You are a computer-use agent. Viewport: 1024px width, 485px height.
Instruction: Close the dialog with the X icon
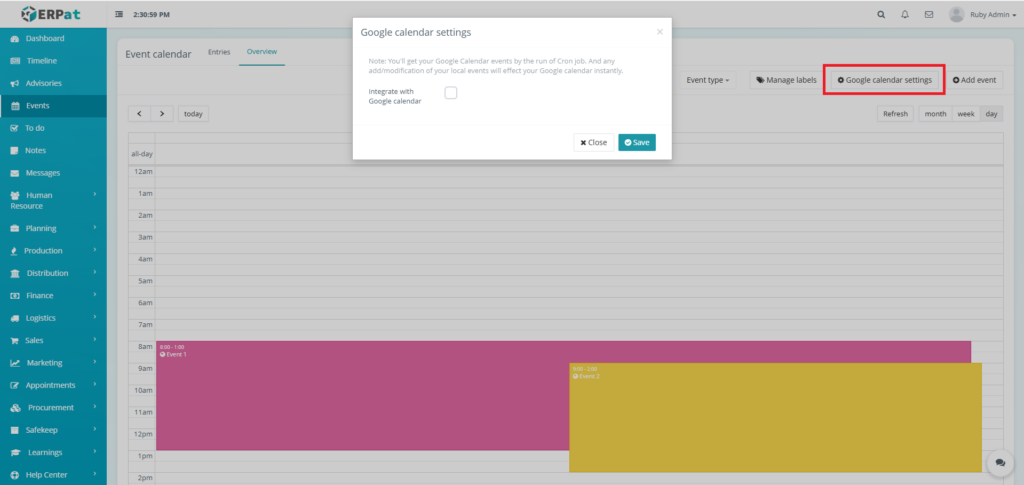click(x=660, y=31)
